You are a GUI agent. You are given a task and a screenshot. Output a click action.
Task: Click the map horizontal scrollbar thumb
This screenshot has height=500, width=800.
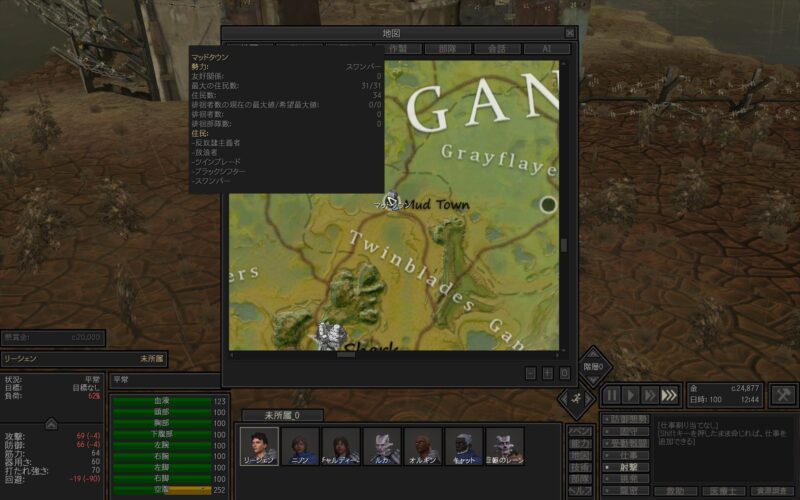point(346,355)
